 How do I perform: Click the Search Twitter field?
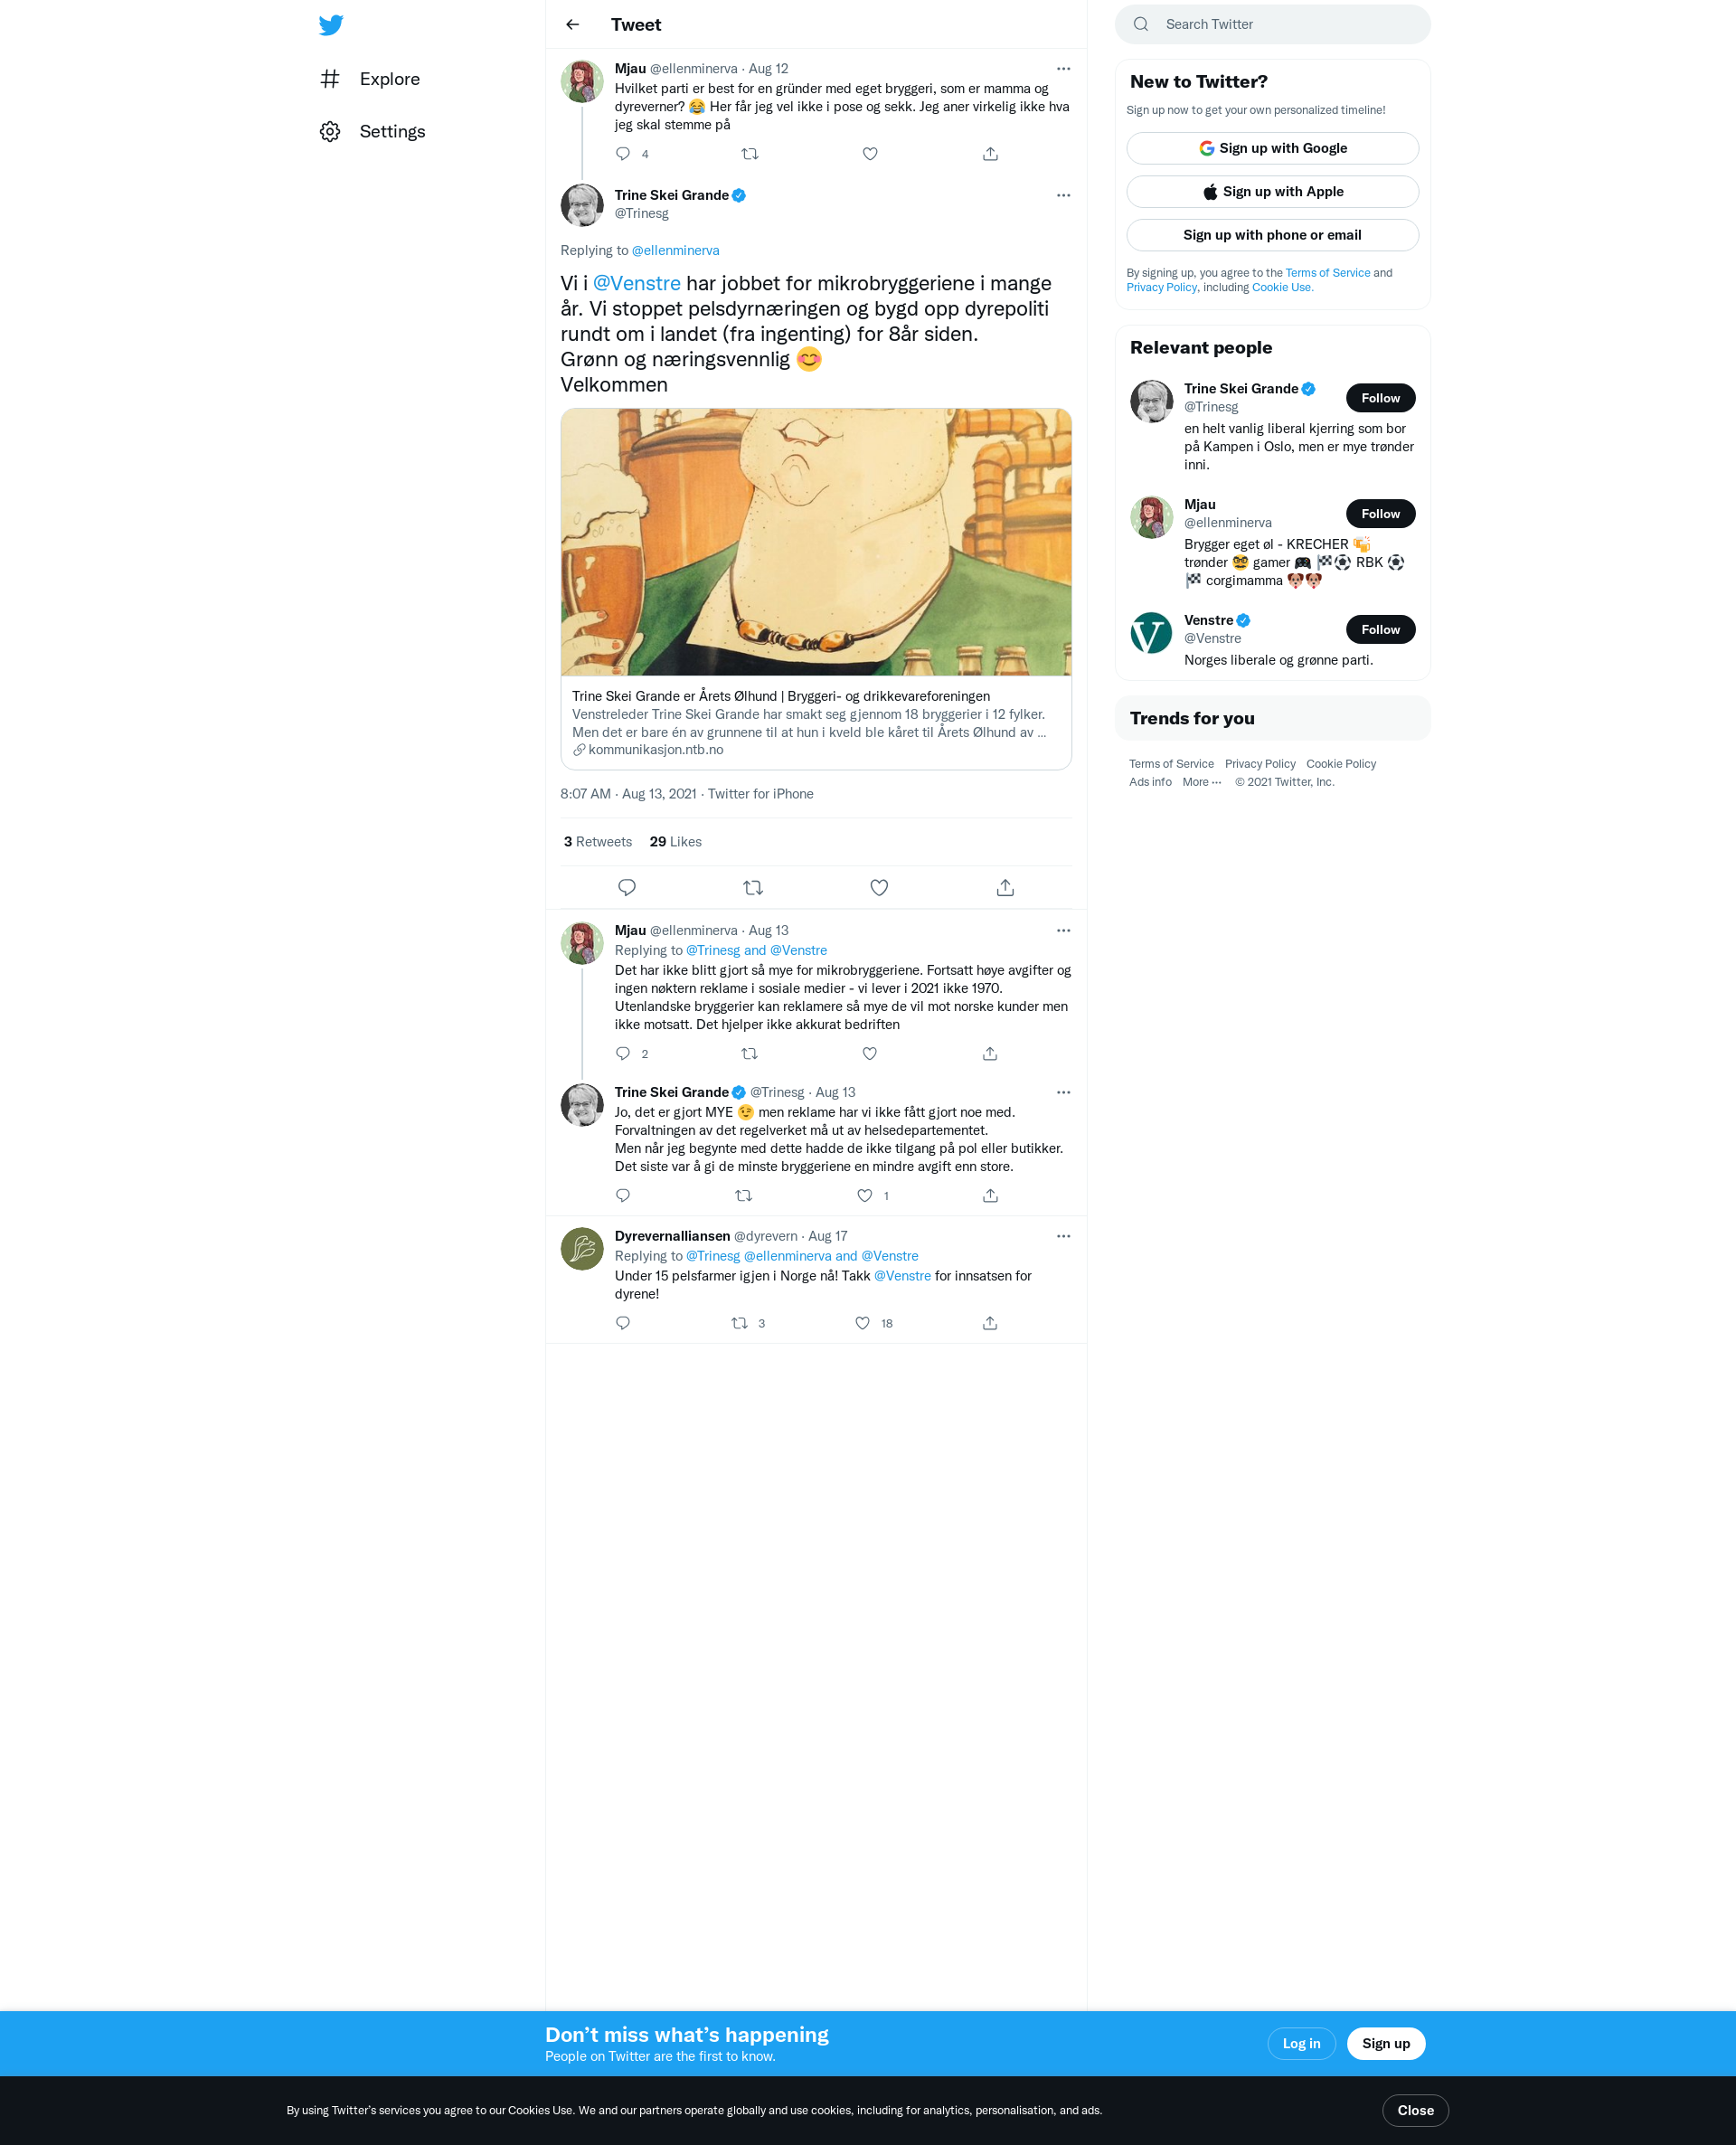[x=1272, y=24]
